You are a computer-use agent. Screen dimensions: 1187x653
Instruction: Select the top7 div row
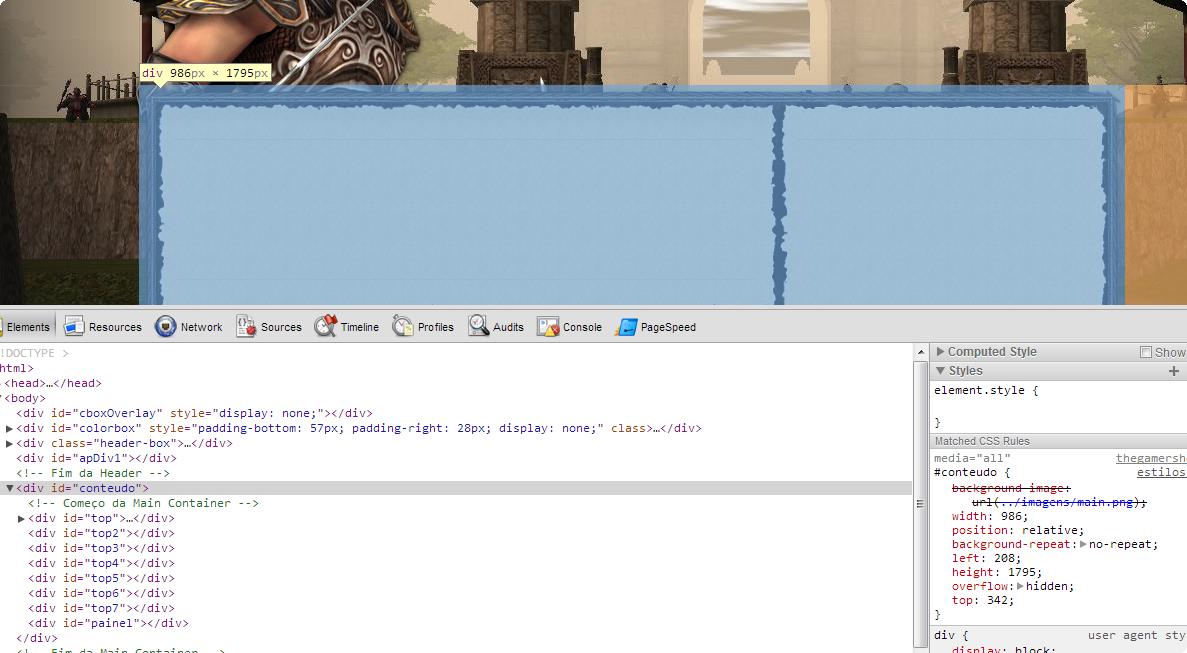[101, 608]
